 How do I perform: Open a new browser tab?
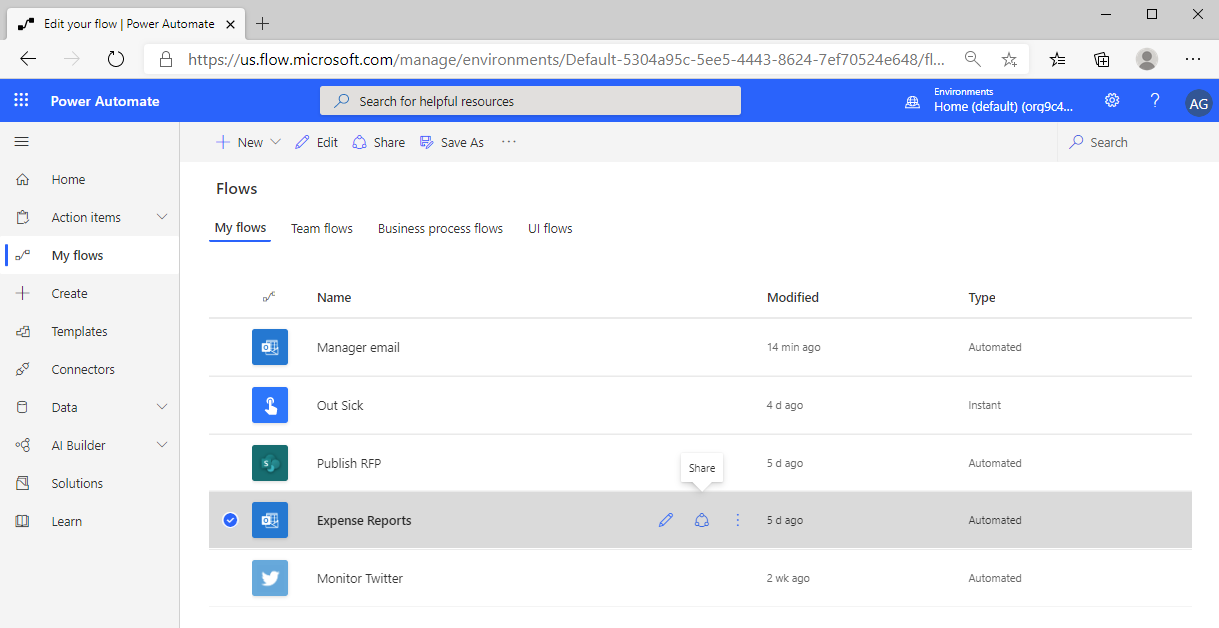263,23
